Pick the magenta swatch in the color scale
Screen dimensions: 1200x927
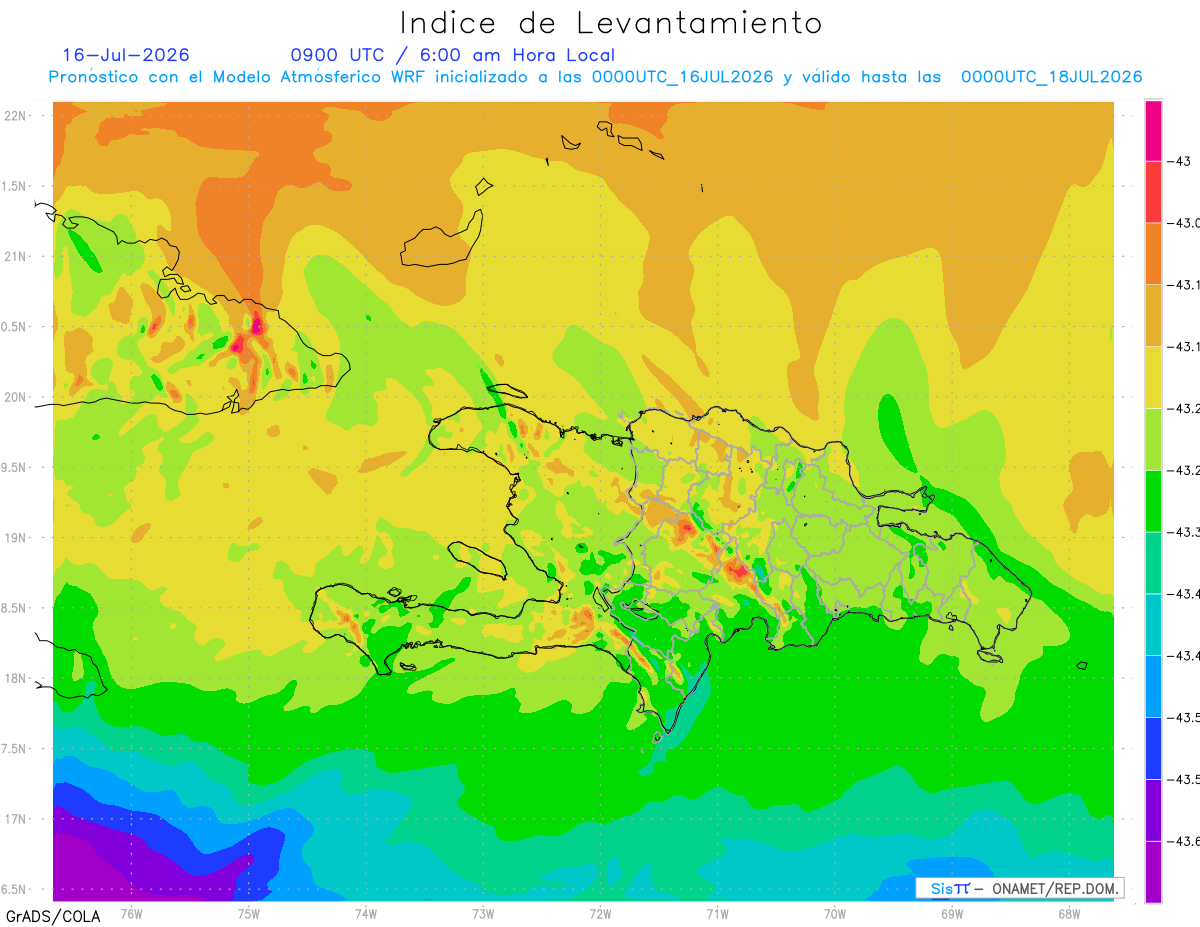point(1153,130)
